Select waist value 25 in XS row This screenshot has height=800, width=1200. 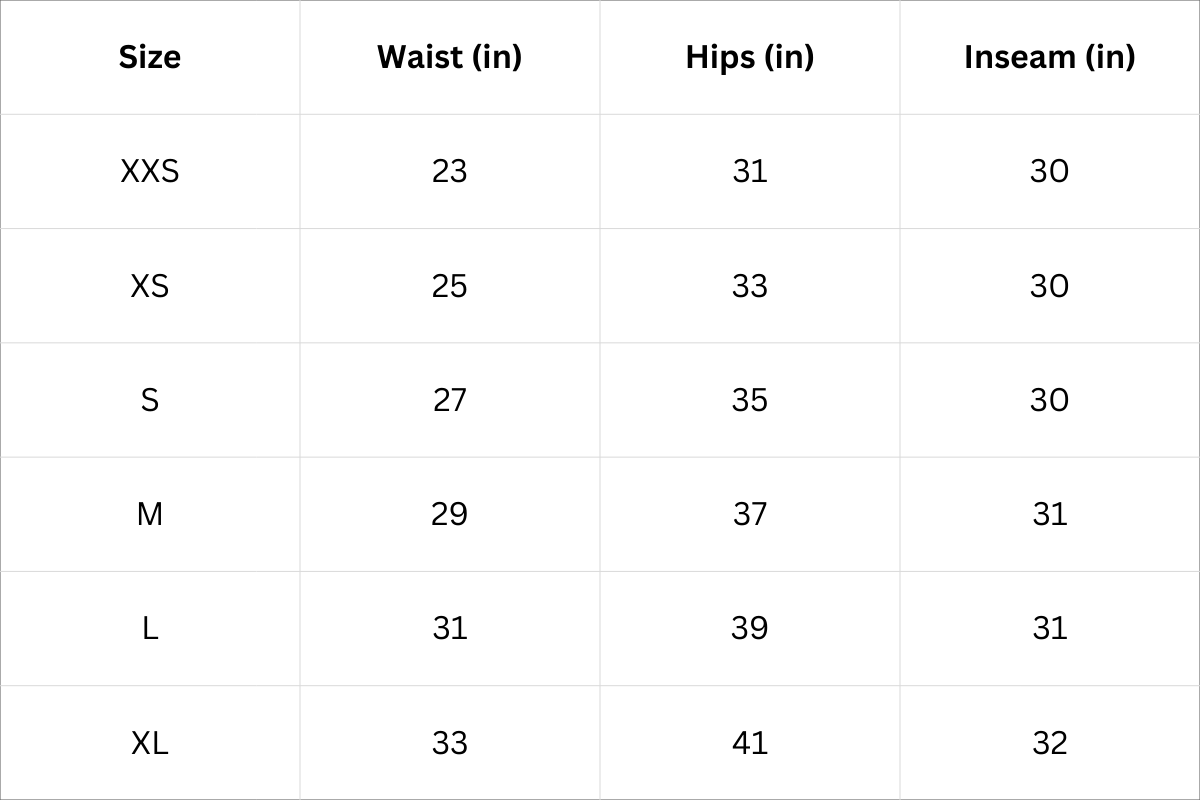click(x=450, y=287)
